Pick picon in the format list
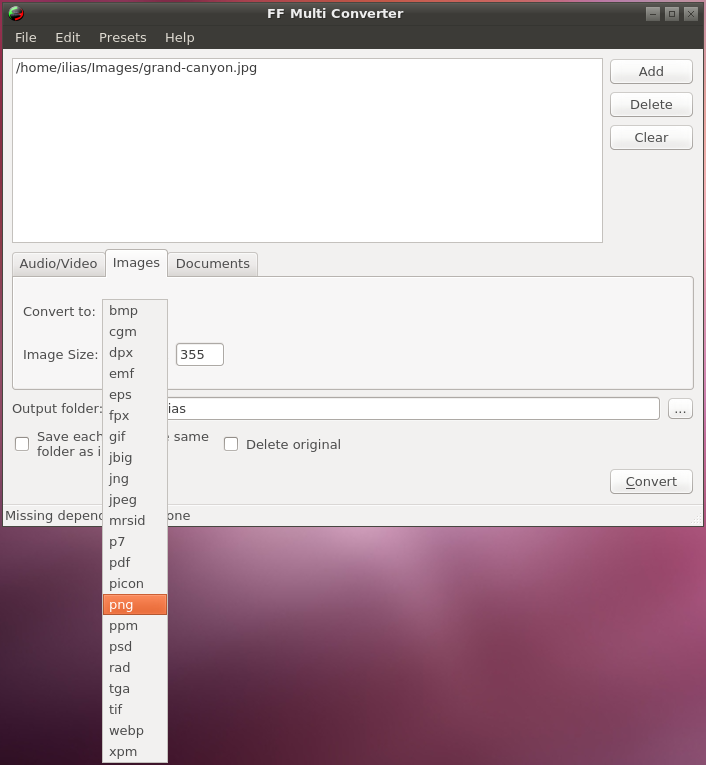Image resolution: width=706 pixels, height=765 pixels. pyautogui.click(x=135, y=584)
